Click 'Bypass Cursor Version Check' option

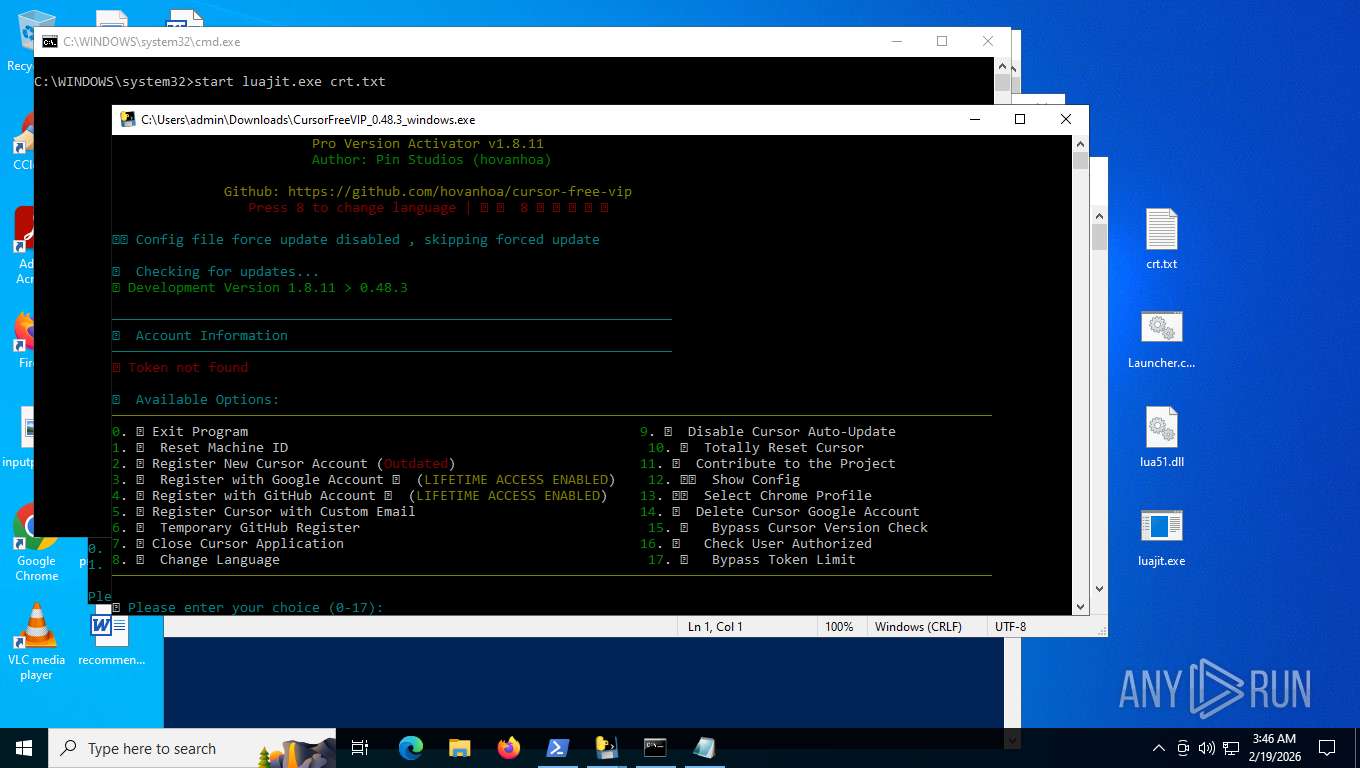[x=820, y=528]
